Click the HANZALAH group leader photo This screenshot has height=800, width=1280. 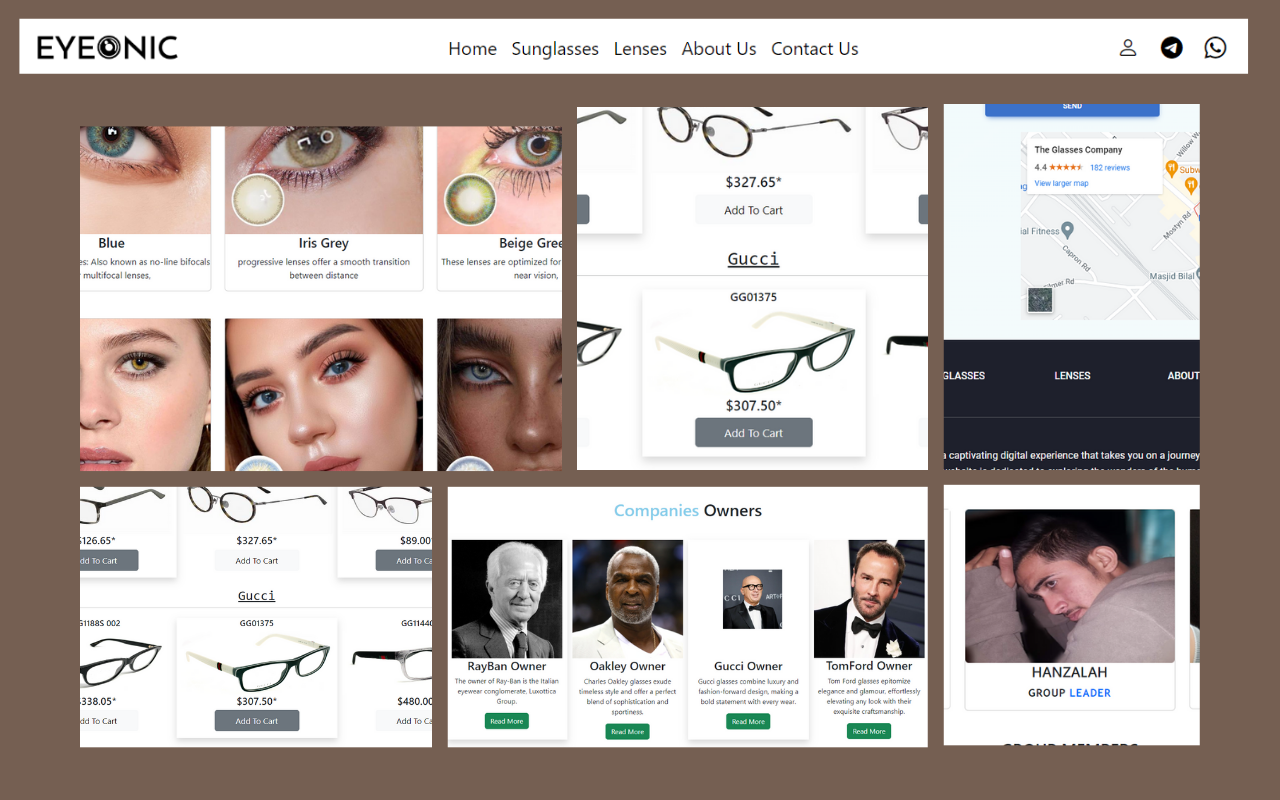tap(1070, 586)
